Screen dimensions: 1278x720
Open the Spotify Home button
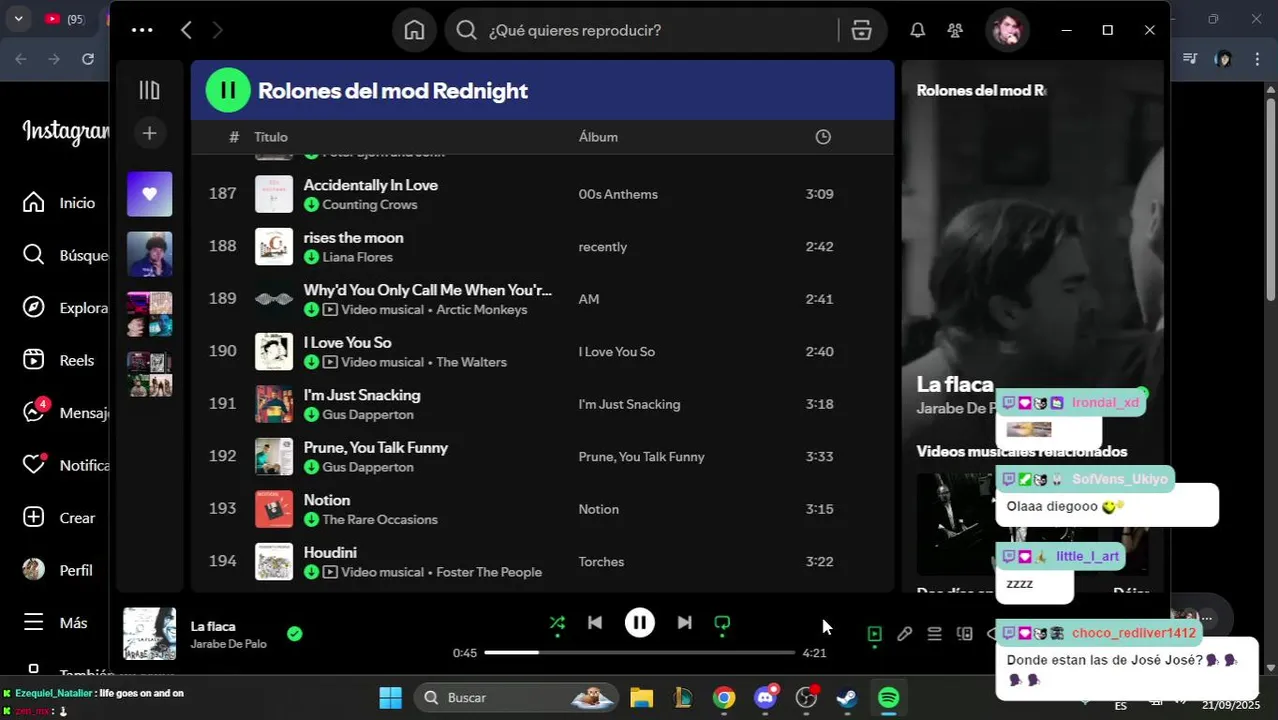[x=414, y=30]
